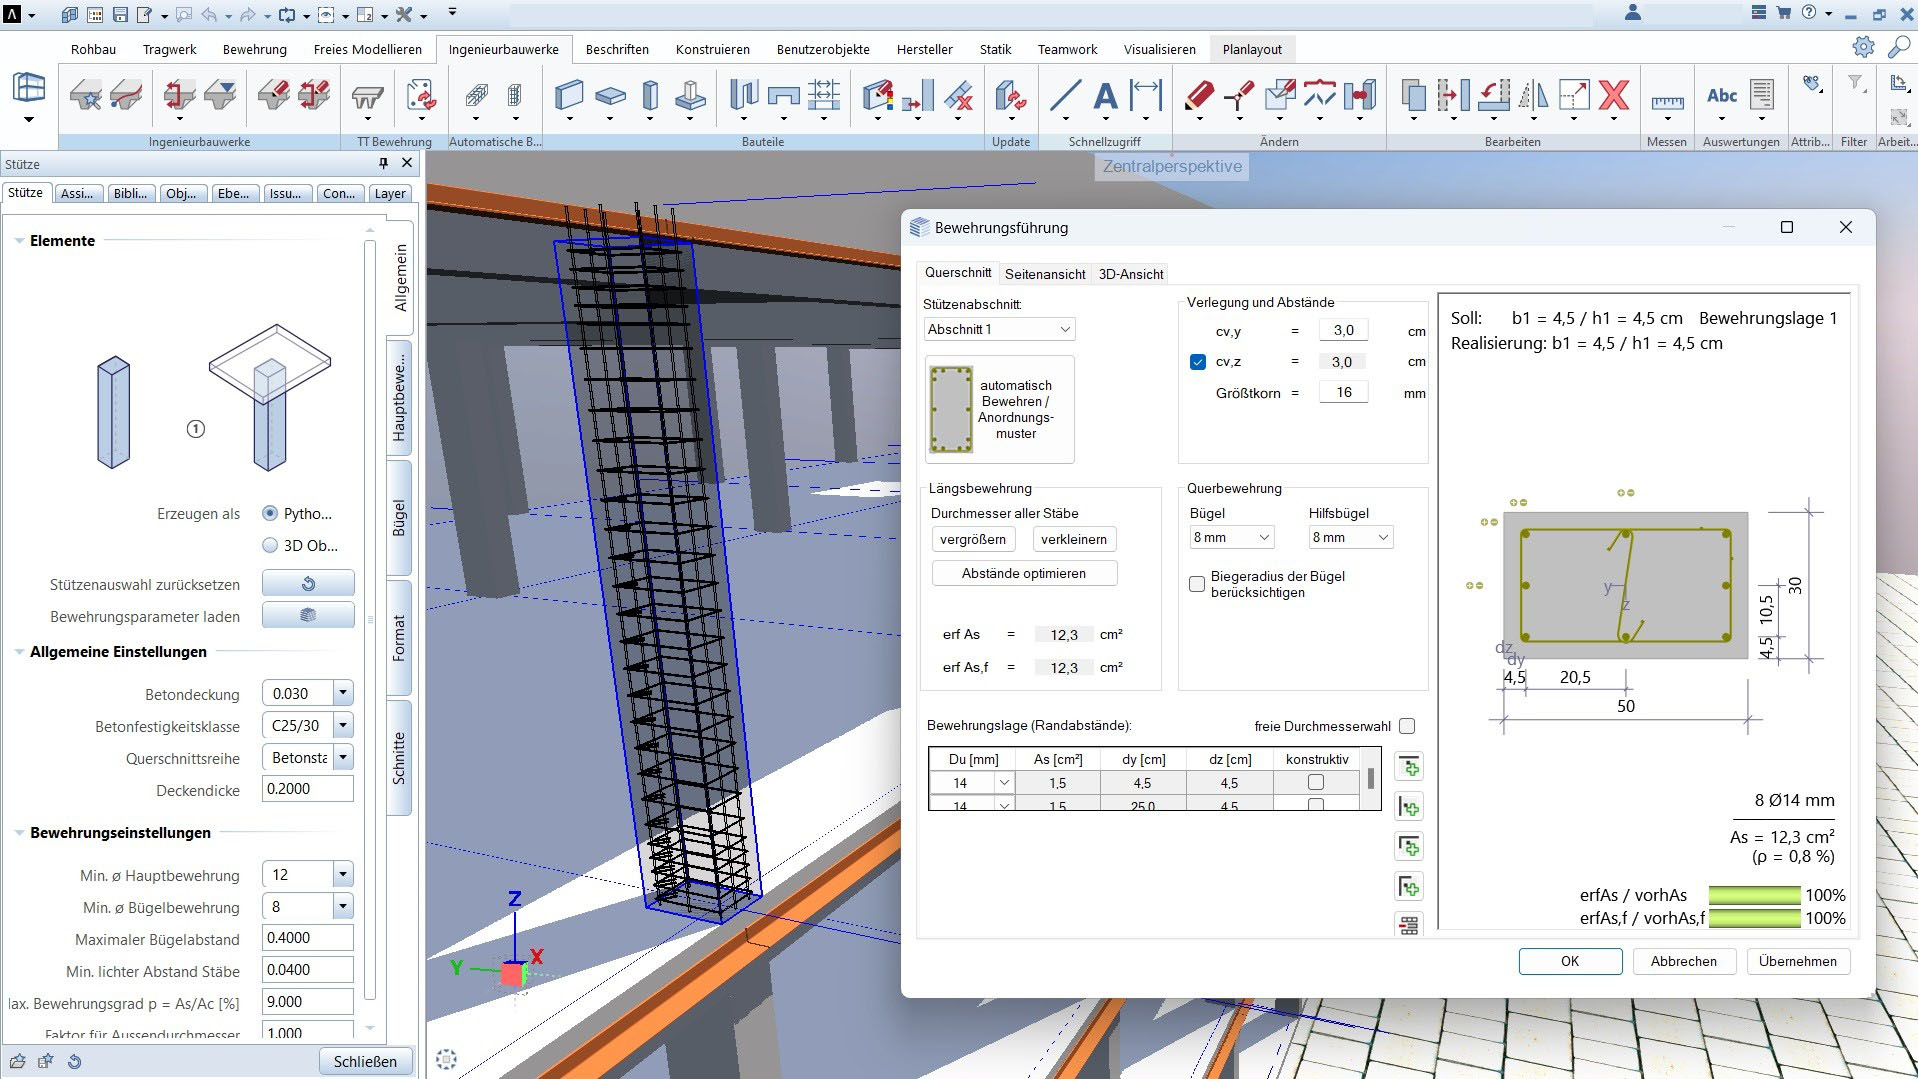Screen dimensions: 1918x1079
Task: Enable Biegeradius der Bügel berücksichtigen
Action: [1196, 584]
